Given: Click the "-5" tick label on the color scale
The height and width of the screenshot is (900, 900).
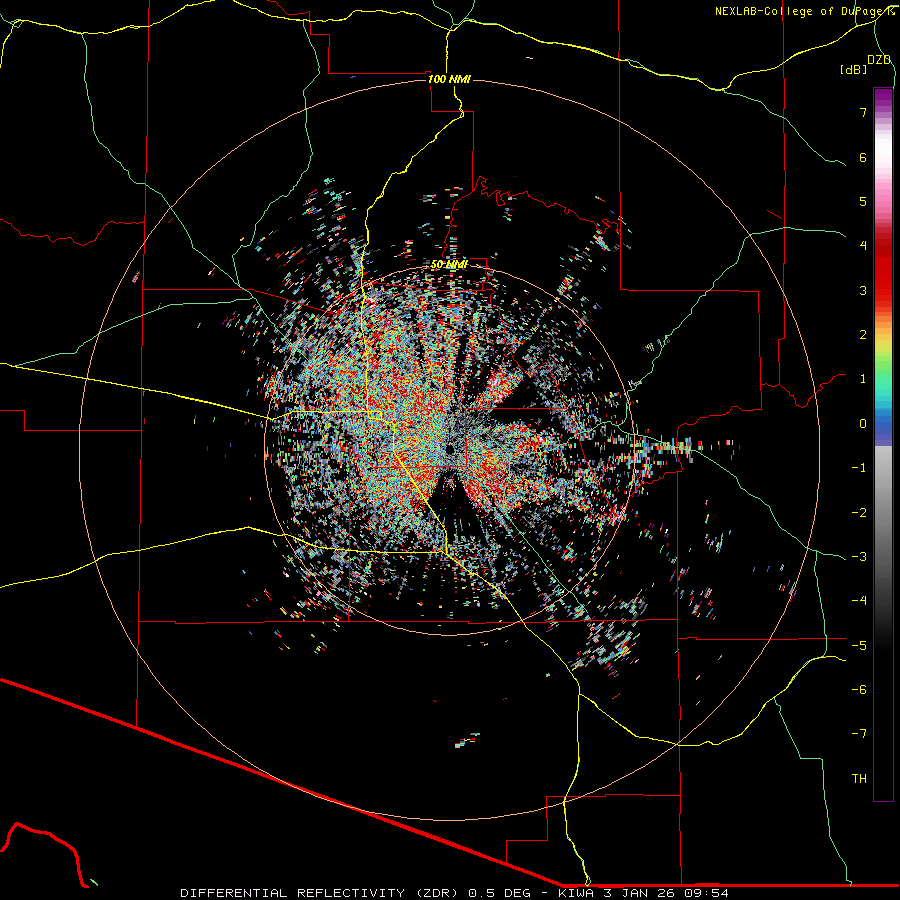Looking at the screenshot, I should coord(859,646).
